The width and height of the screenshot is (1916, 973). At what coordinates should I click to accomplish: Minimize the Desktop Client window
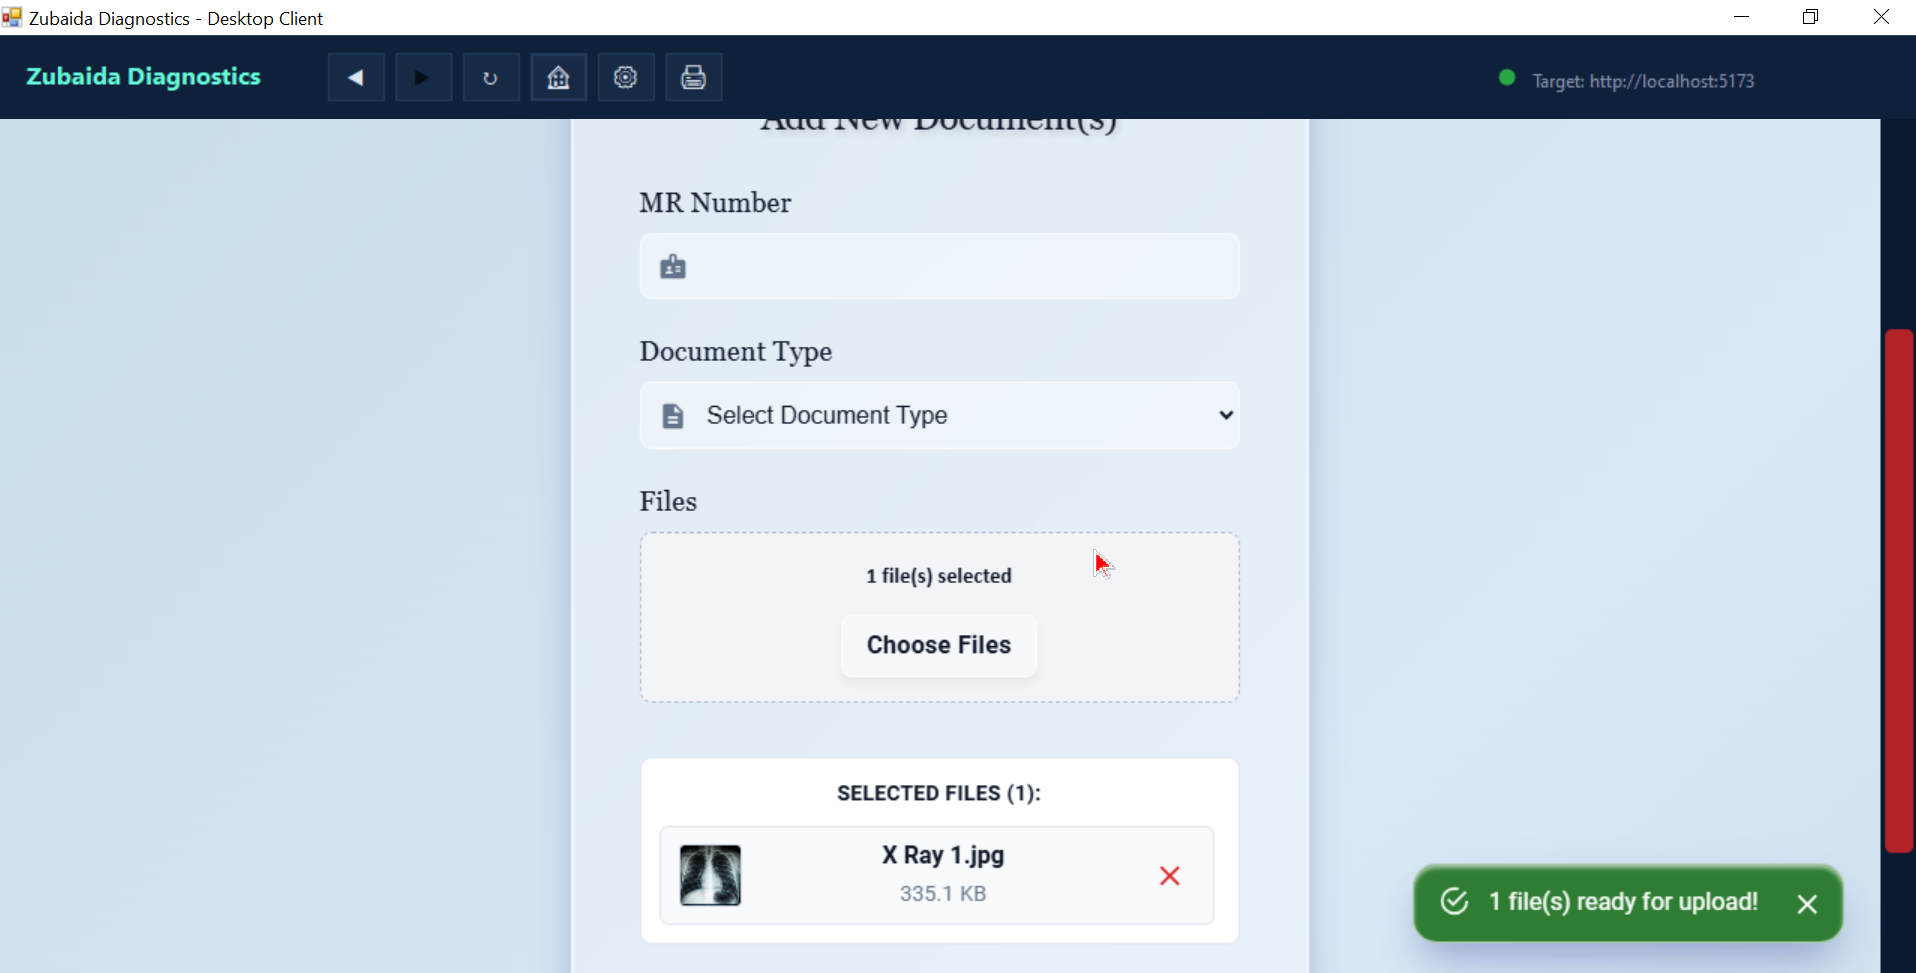[1742, 17]
